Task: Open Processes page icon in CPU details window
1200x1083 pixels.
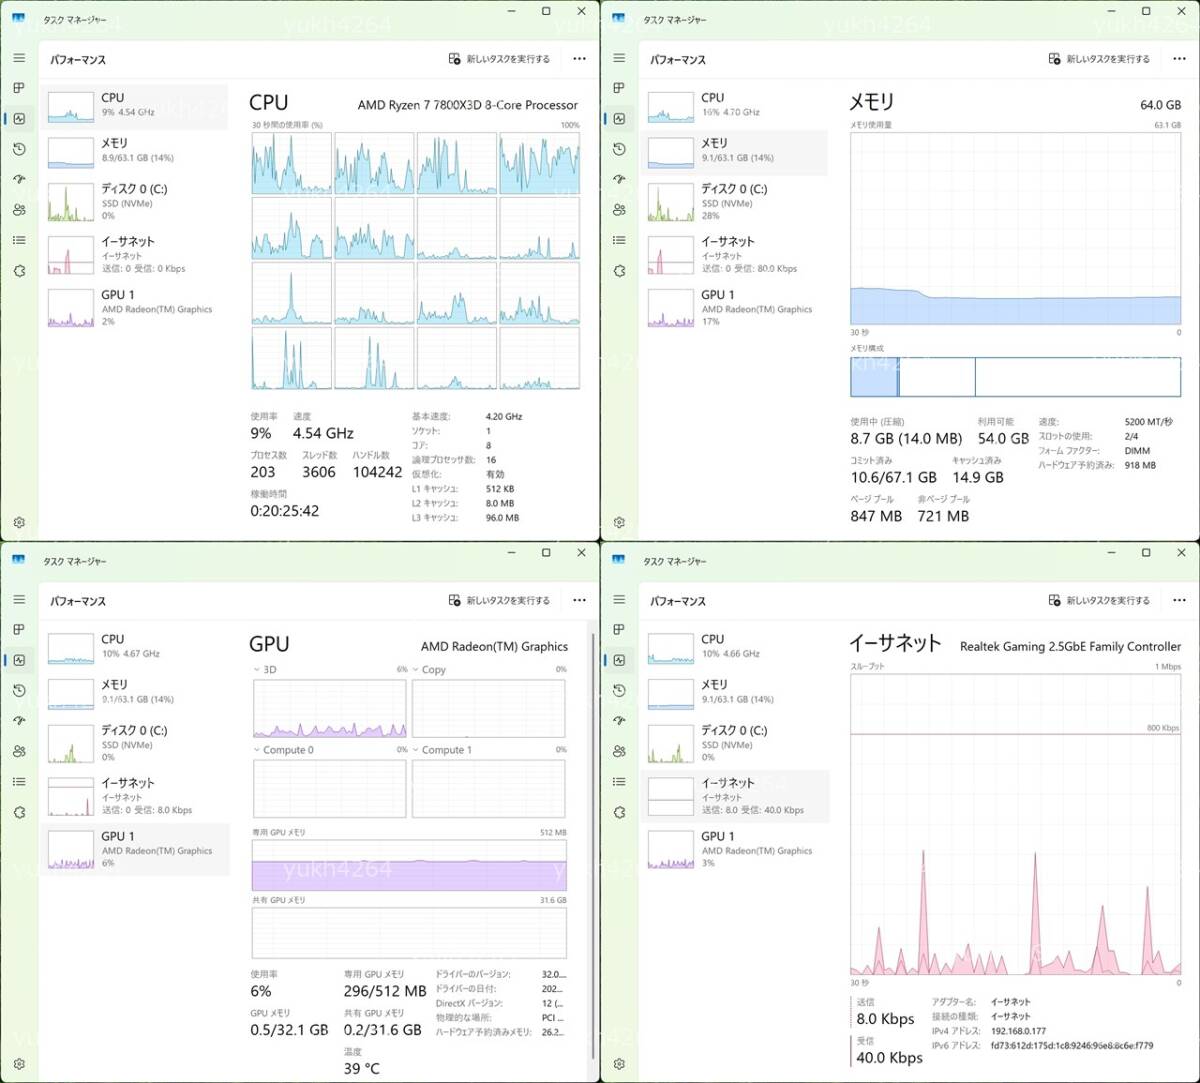Action: point(19,88)
